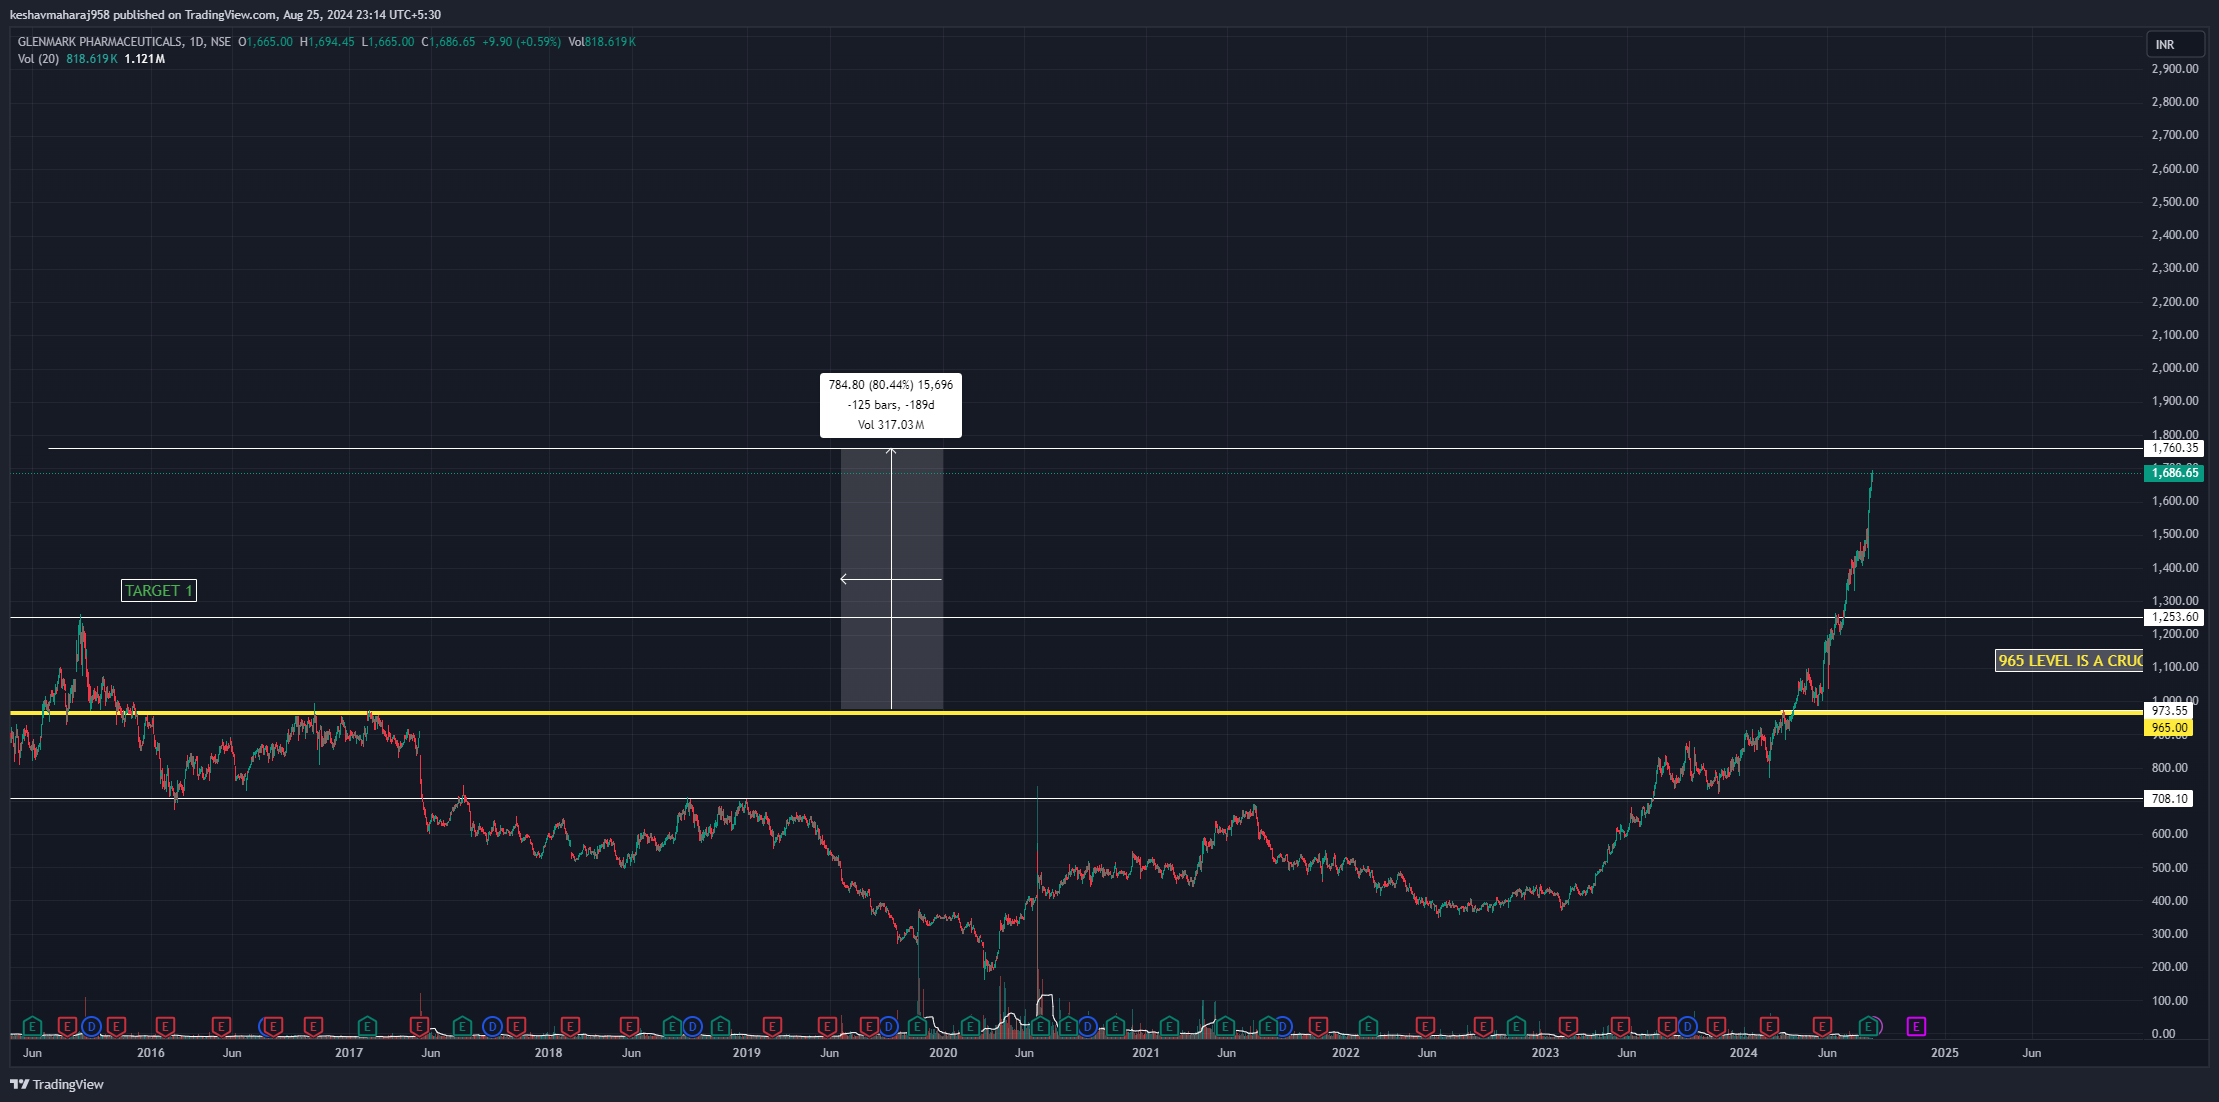The image size is (2219, 1102).
Task: Click the price range measurement tooltip
Action: [891, 405]
